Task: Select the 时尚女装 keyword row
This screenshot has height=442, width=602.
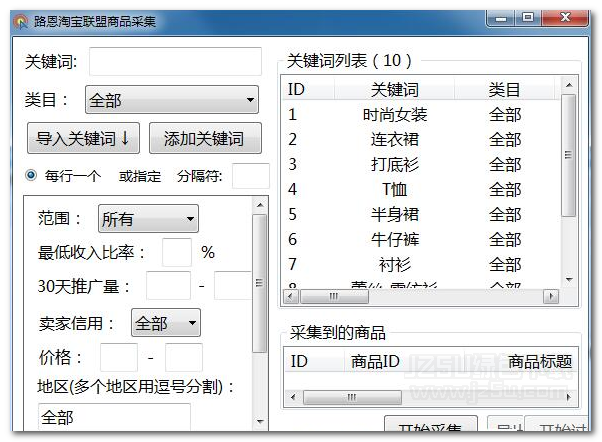Action: point(422,114)
